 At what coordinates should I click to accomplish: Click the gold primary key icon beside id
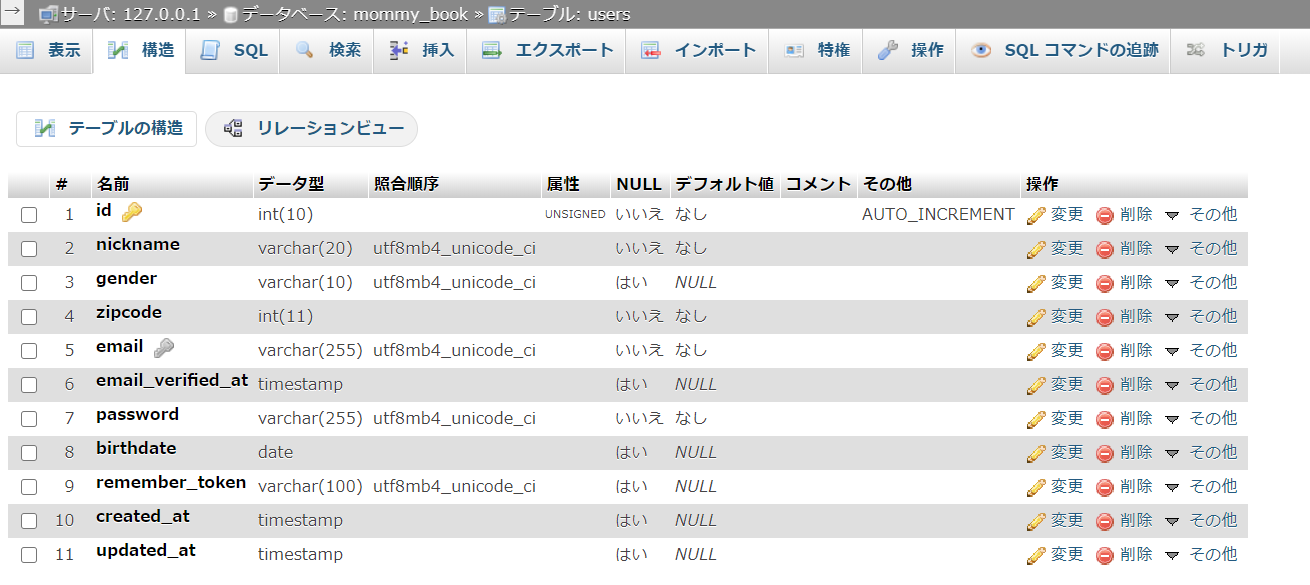coord(132,212)
